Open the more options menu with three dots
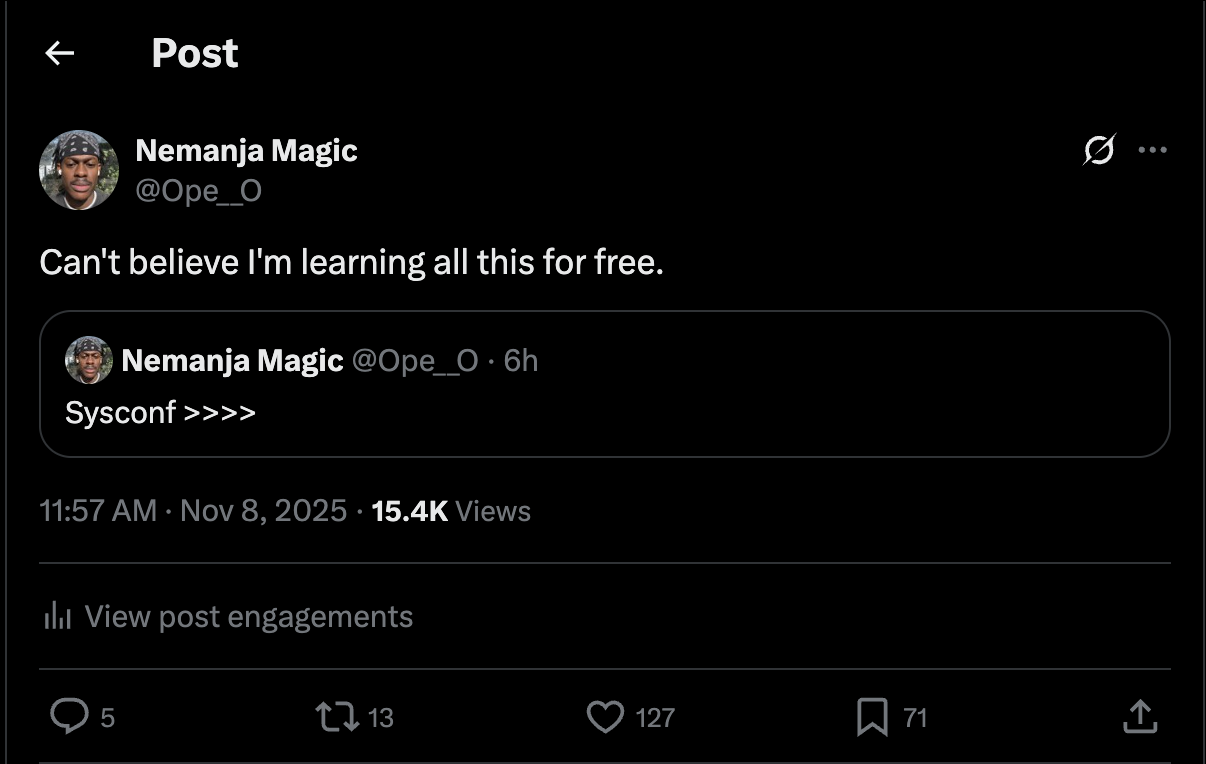 coord(1154,149)
